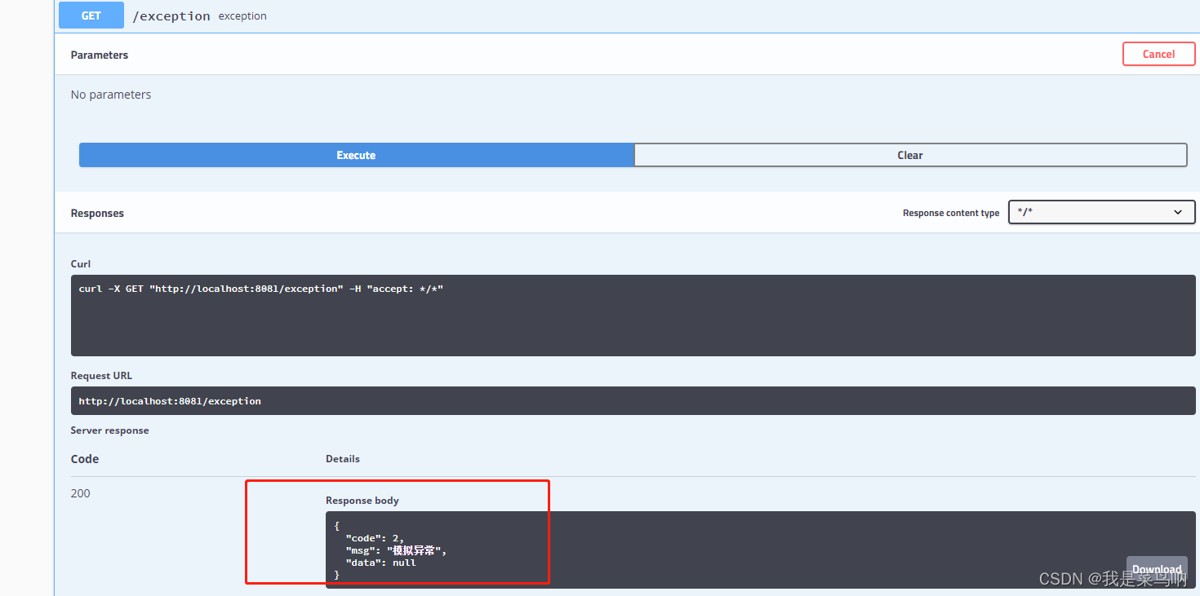The width and height of the screenshot is (1200, 596).
Task: Cancel the try-it-out mode
Action: [1159, 54]
